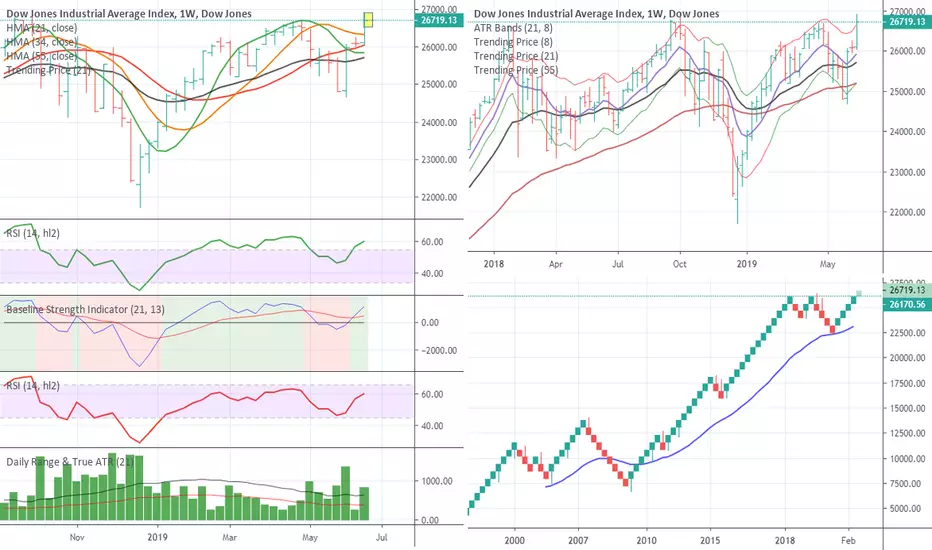Select the Daily Range & True ATR (21) legend
This screenshot has height=550, width=932.
tap(70, 461)
